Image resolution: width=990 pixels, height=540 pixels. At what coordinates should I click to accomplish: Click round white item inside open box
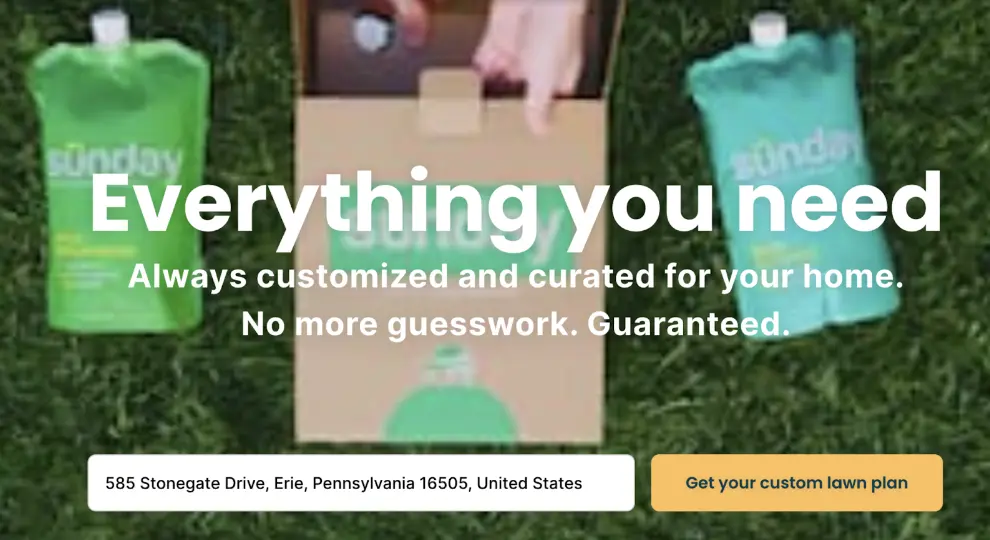pos(373,32)
